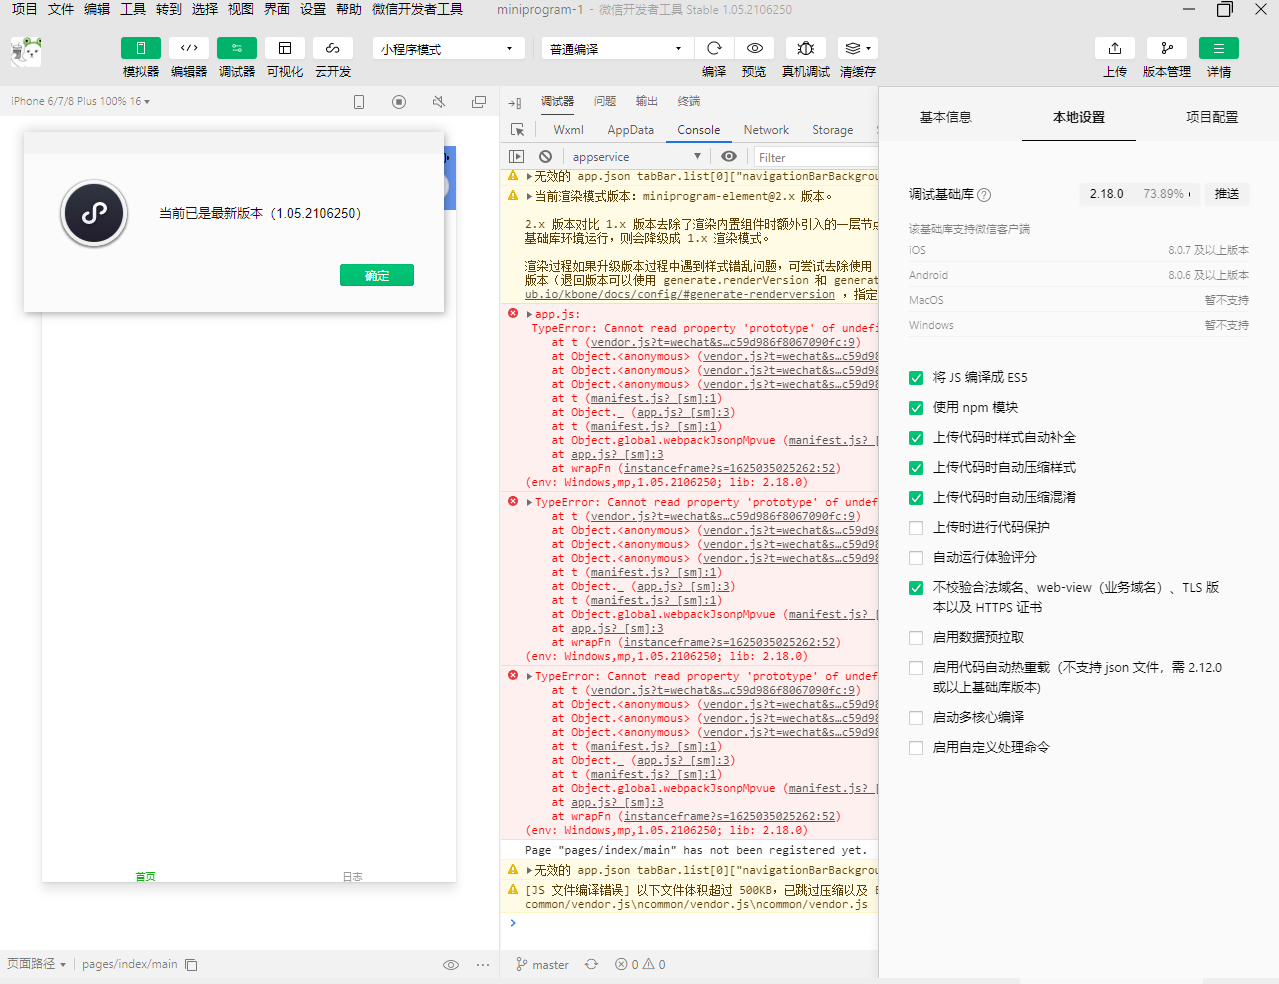The height and width of the screenshot is (984, 1279).
Task: Uncheck 使用 npm 模块
Action: [916, 408]
